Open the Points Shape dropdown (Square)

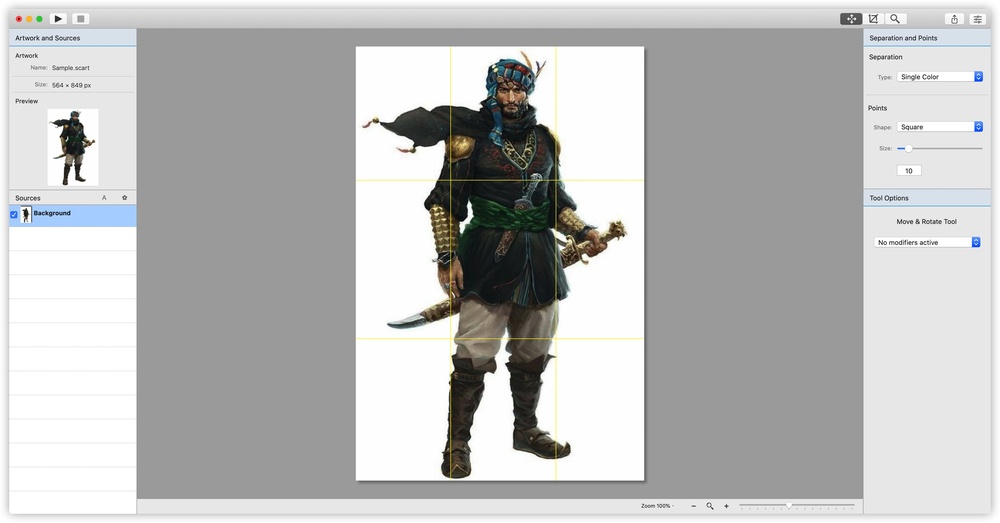click(x=939, y=127)
